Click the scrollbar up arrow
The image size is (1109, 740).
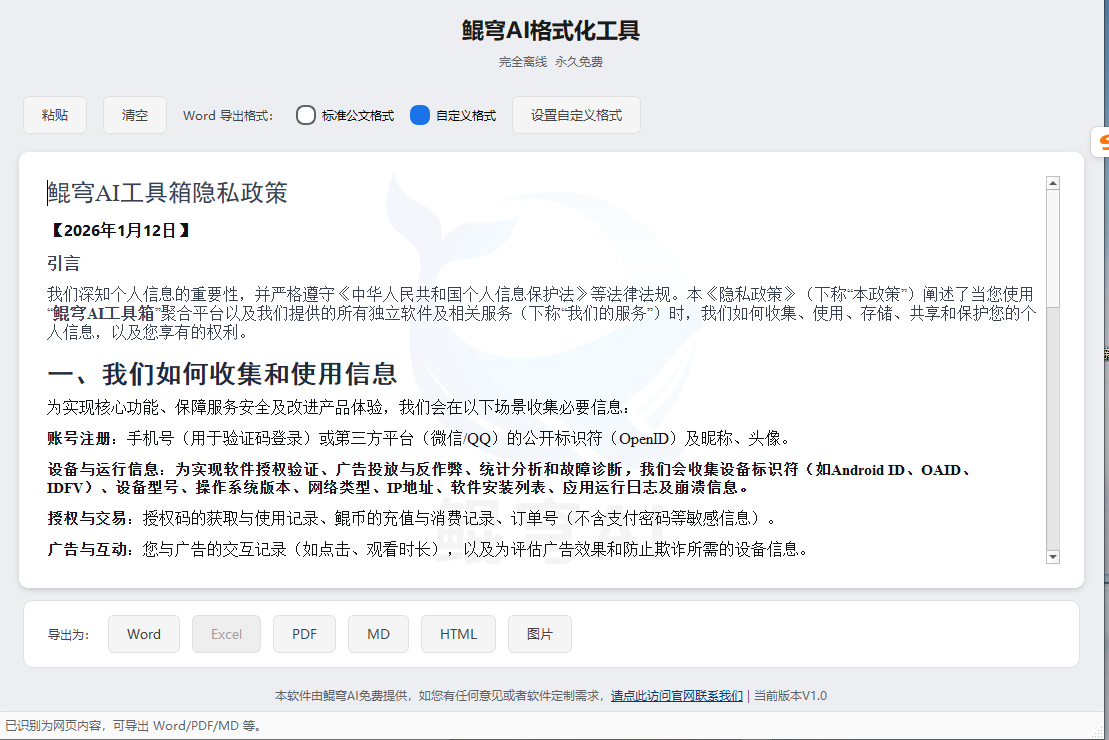click(1053, 181)
